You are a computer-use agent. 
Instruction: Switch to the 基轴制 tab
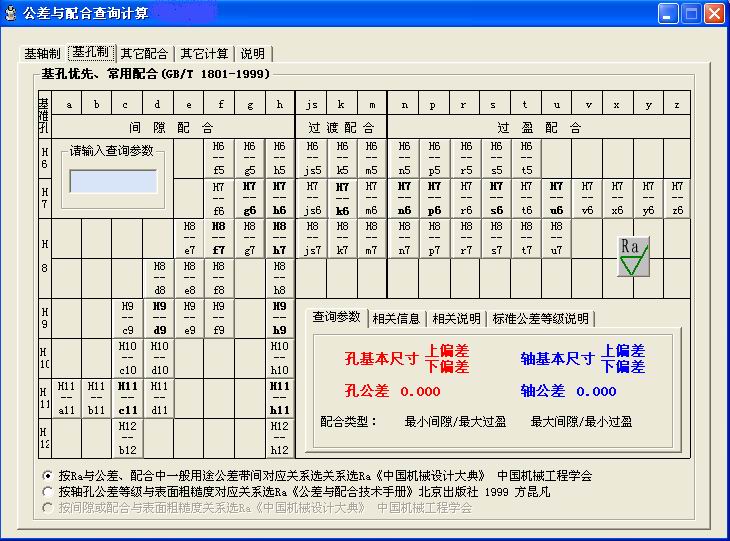tap(42, 54)
